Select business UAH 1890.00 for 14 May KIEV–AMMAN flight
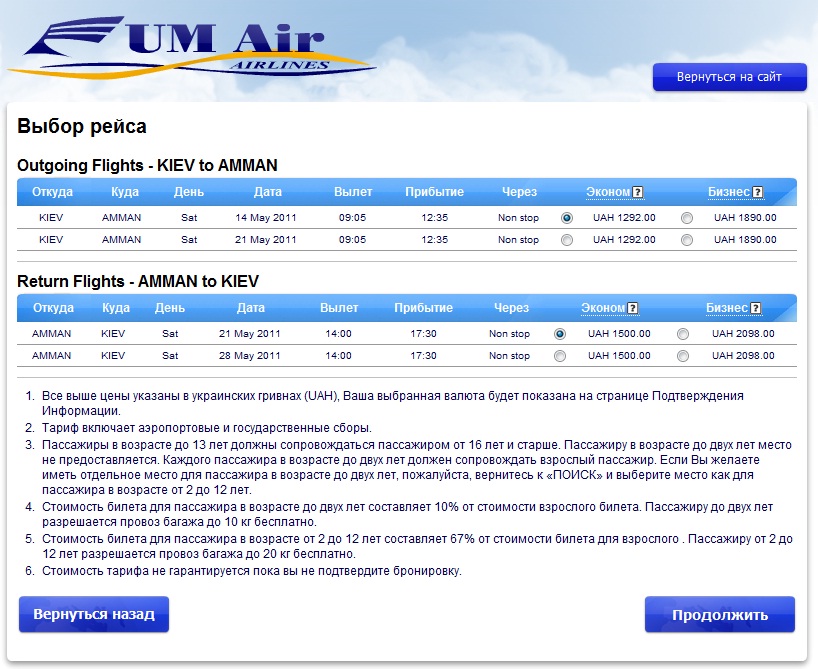Screen dimensions: 818x669 pos(686,217)
